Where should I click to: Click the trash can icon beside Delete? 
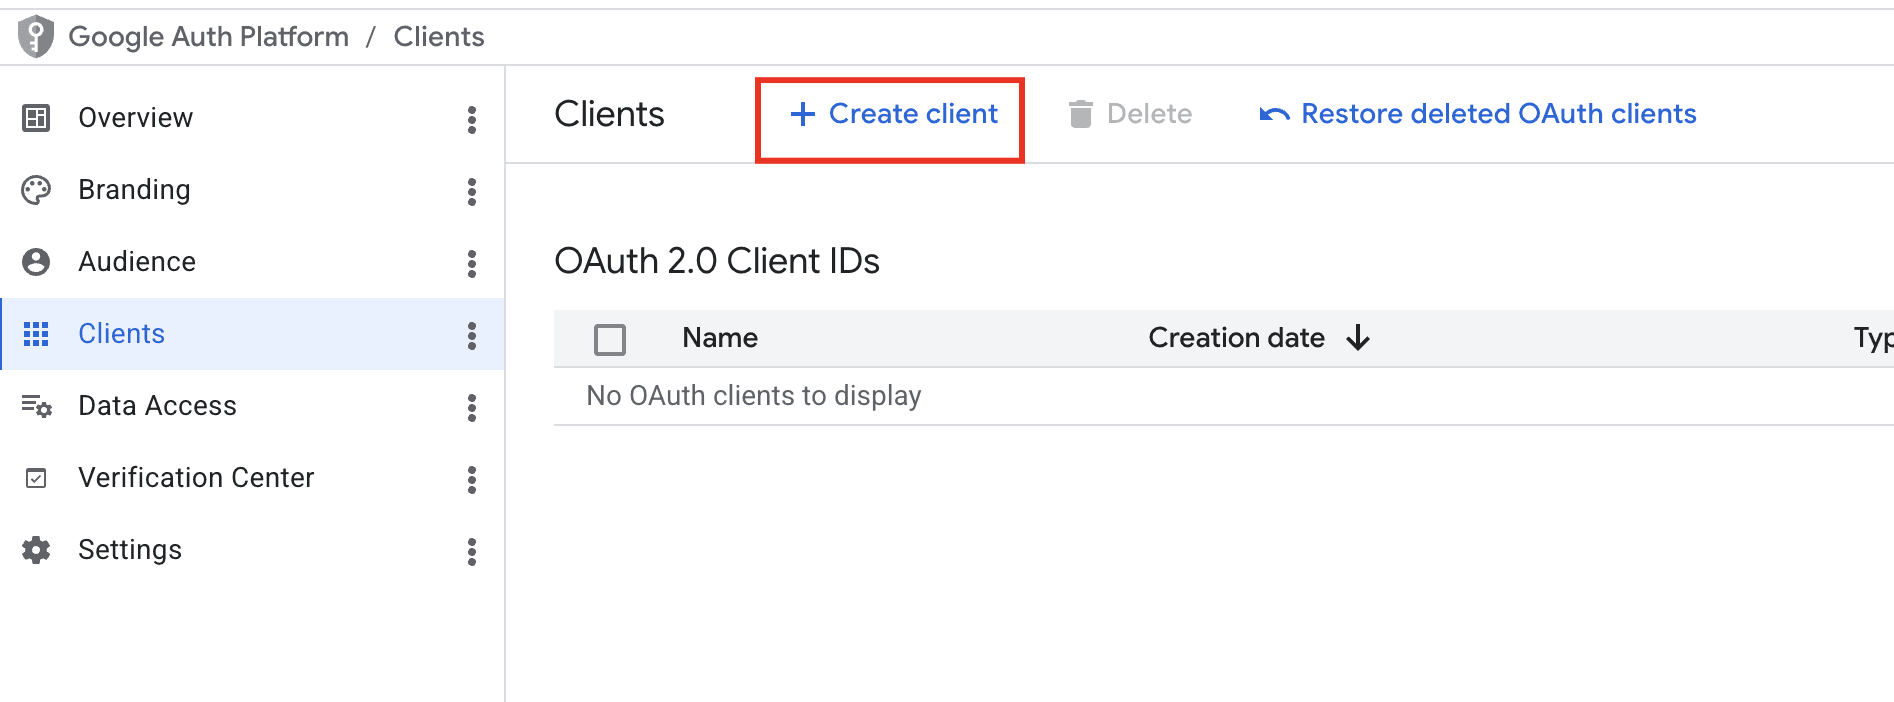click(x=1081, y=114)
